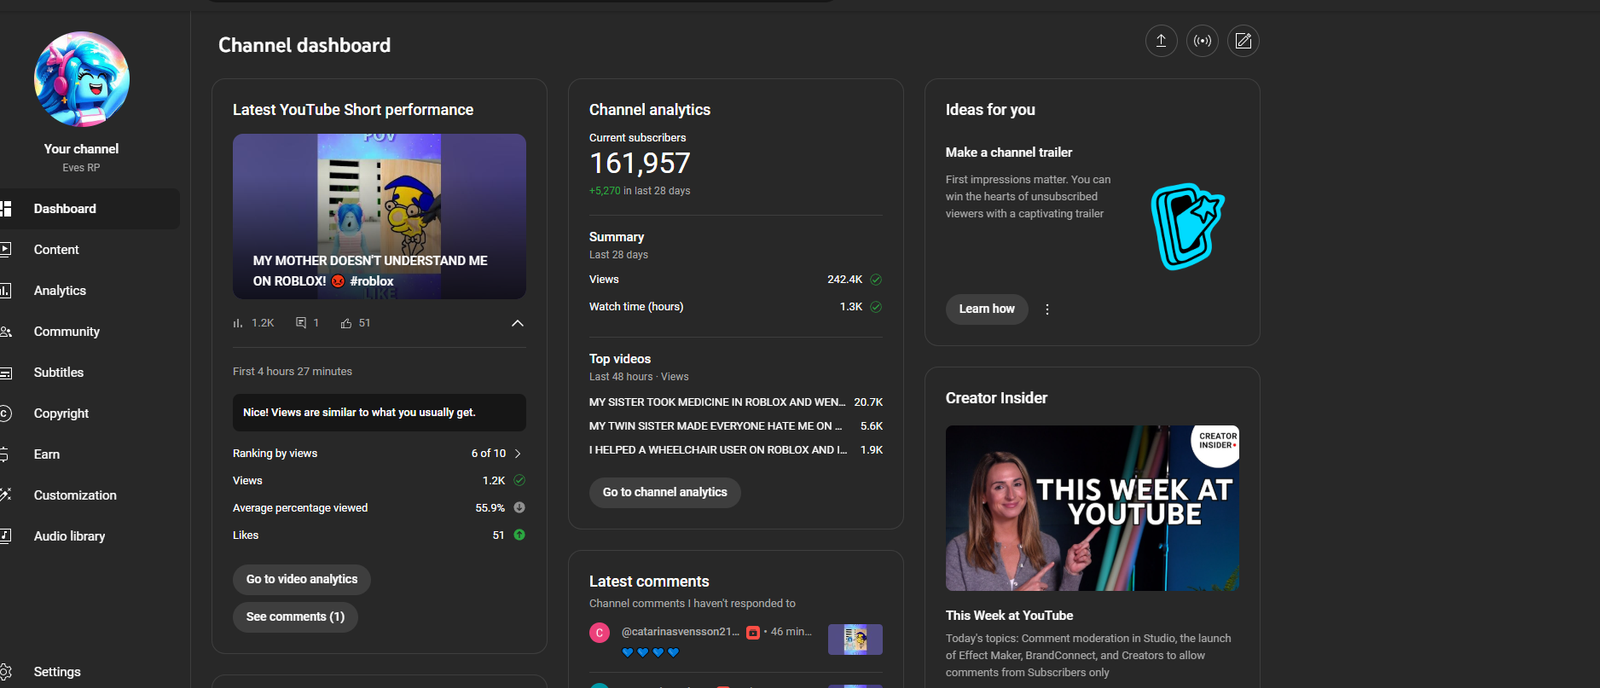This screenshot has width=1600, height=688.
Task: Click the likes thumbs-up icon under Short
Action: click(346, 323)
